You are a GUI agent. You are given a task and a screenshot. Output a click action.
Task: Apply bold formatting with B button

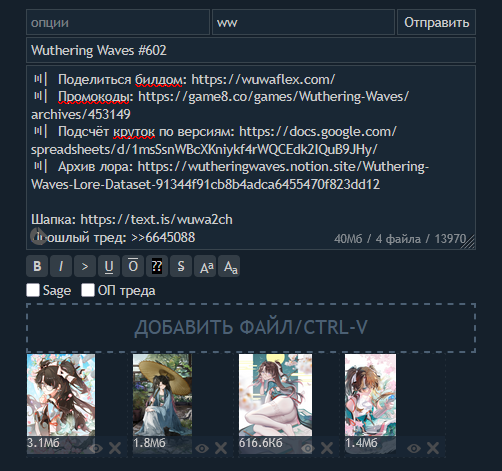(x=37, y=266)
